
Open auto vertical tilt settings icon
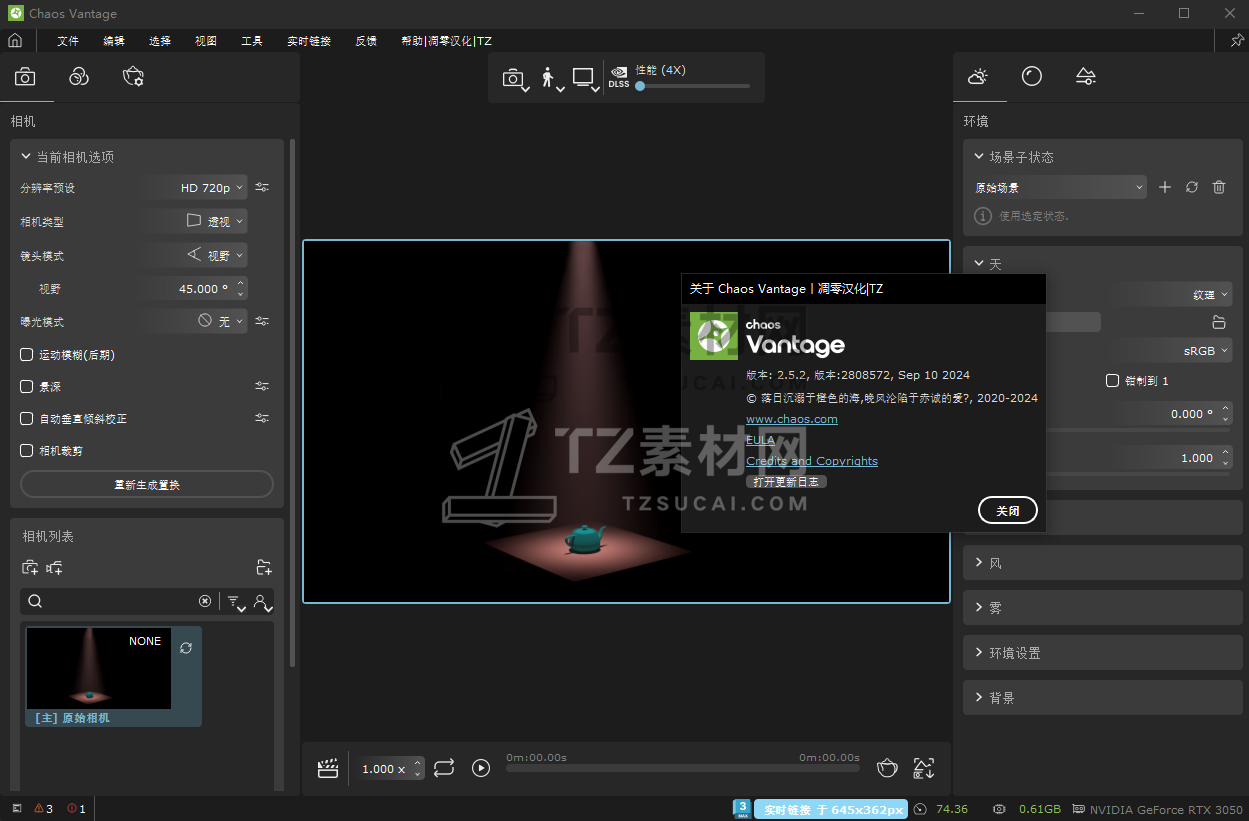tap(262, 418)
